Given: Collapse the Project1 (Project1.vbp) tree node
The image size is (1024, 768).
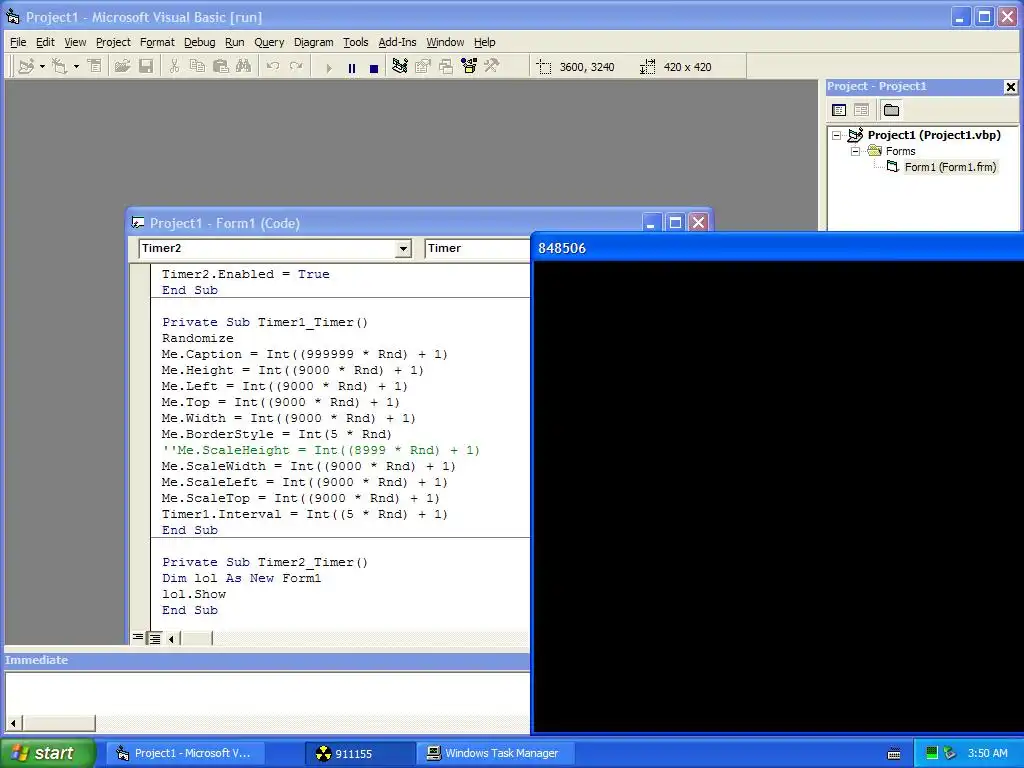Looking at the screenshot, I should [837, 135].
